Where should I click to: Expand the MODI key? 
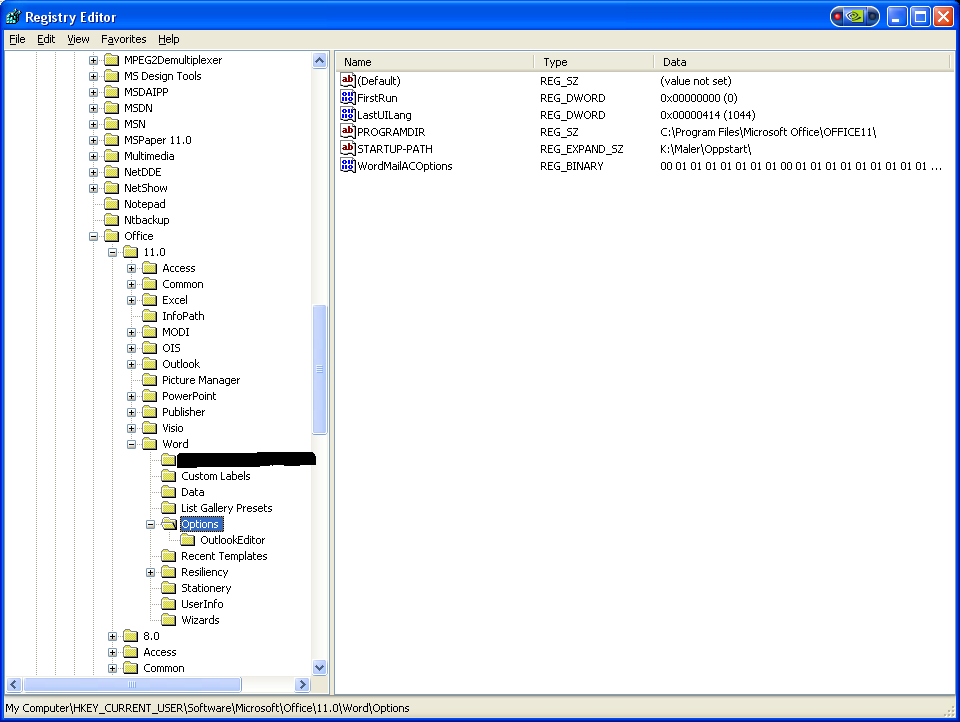coord(131,332)
